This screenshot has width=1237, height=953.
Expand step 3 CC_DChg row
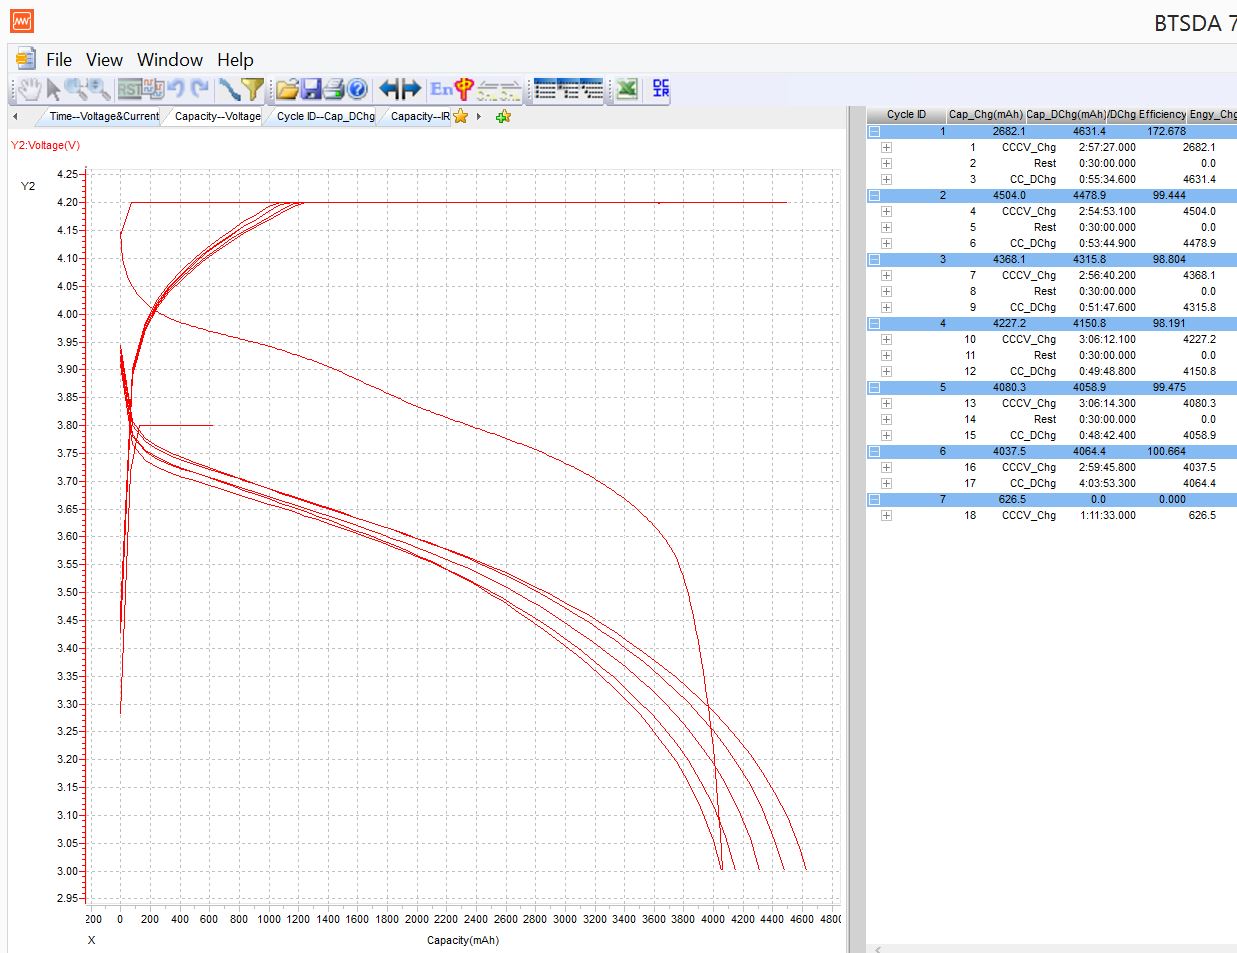[886, 179]
